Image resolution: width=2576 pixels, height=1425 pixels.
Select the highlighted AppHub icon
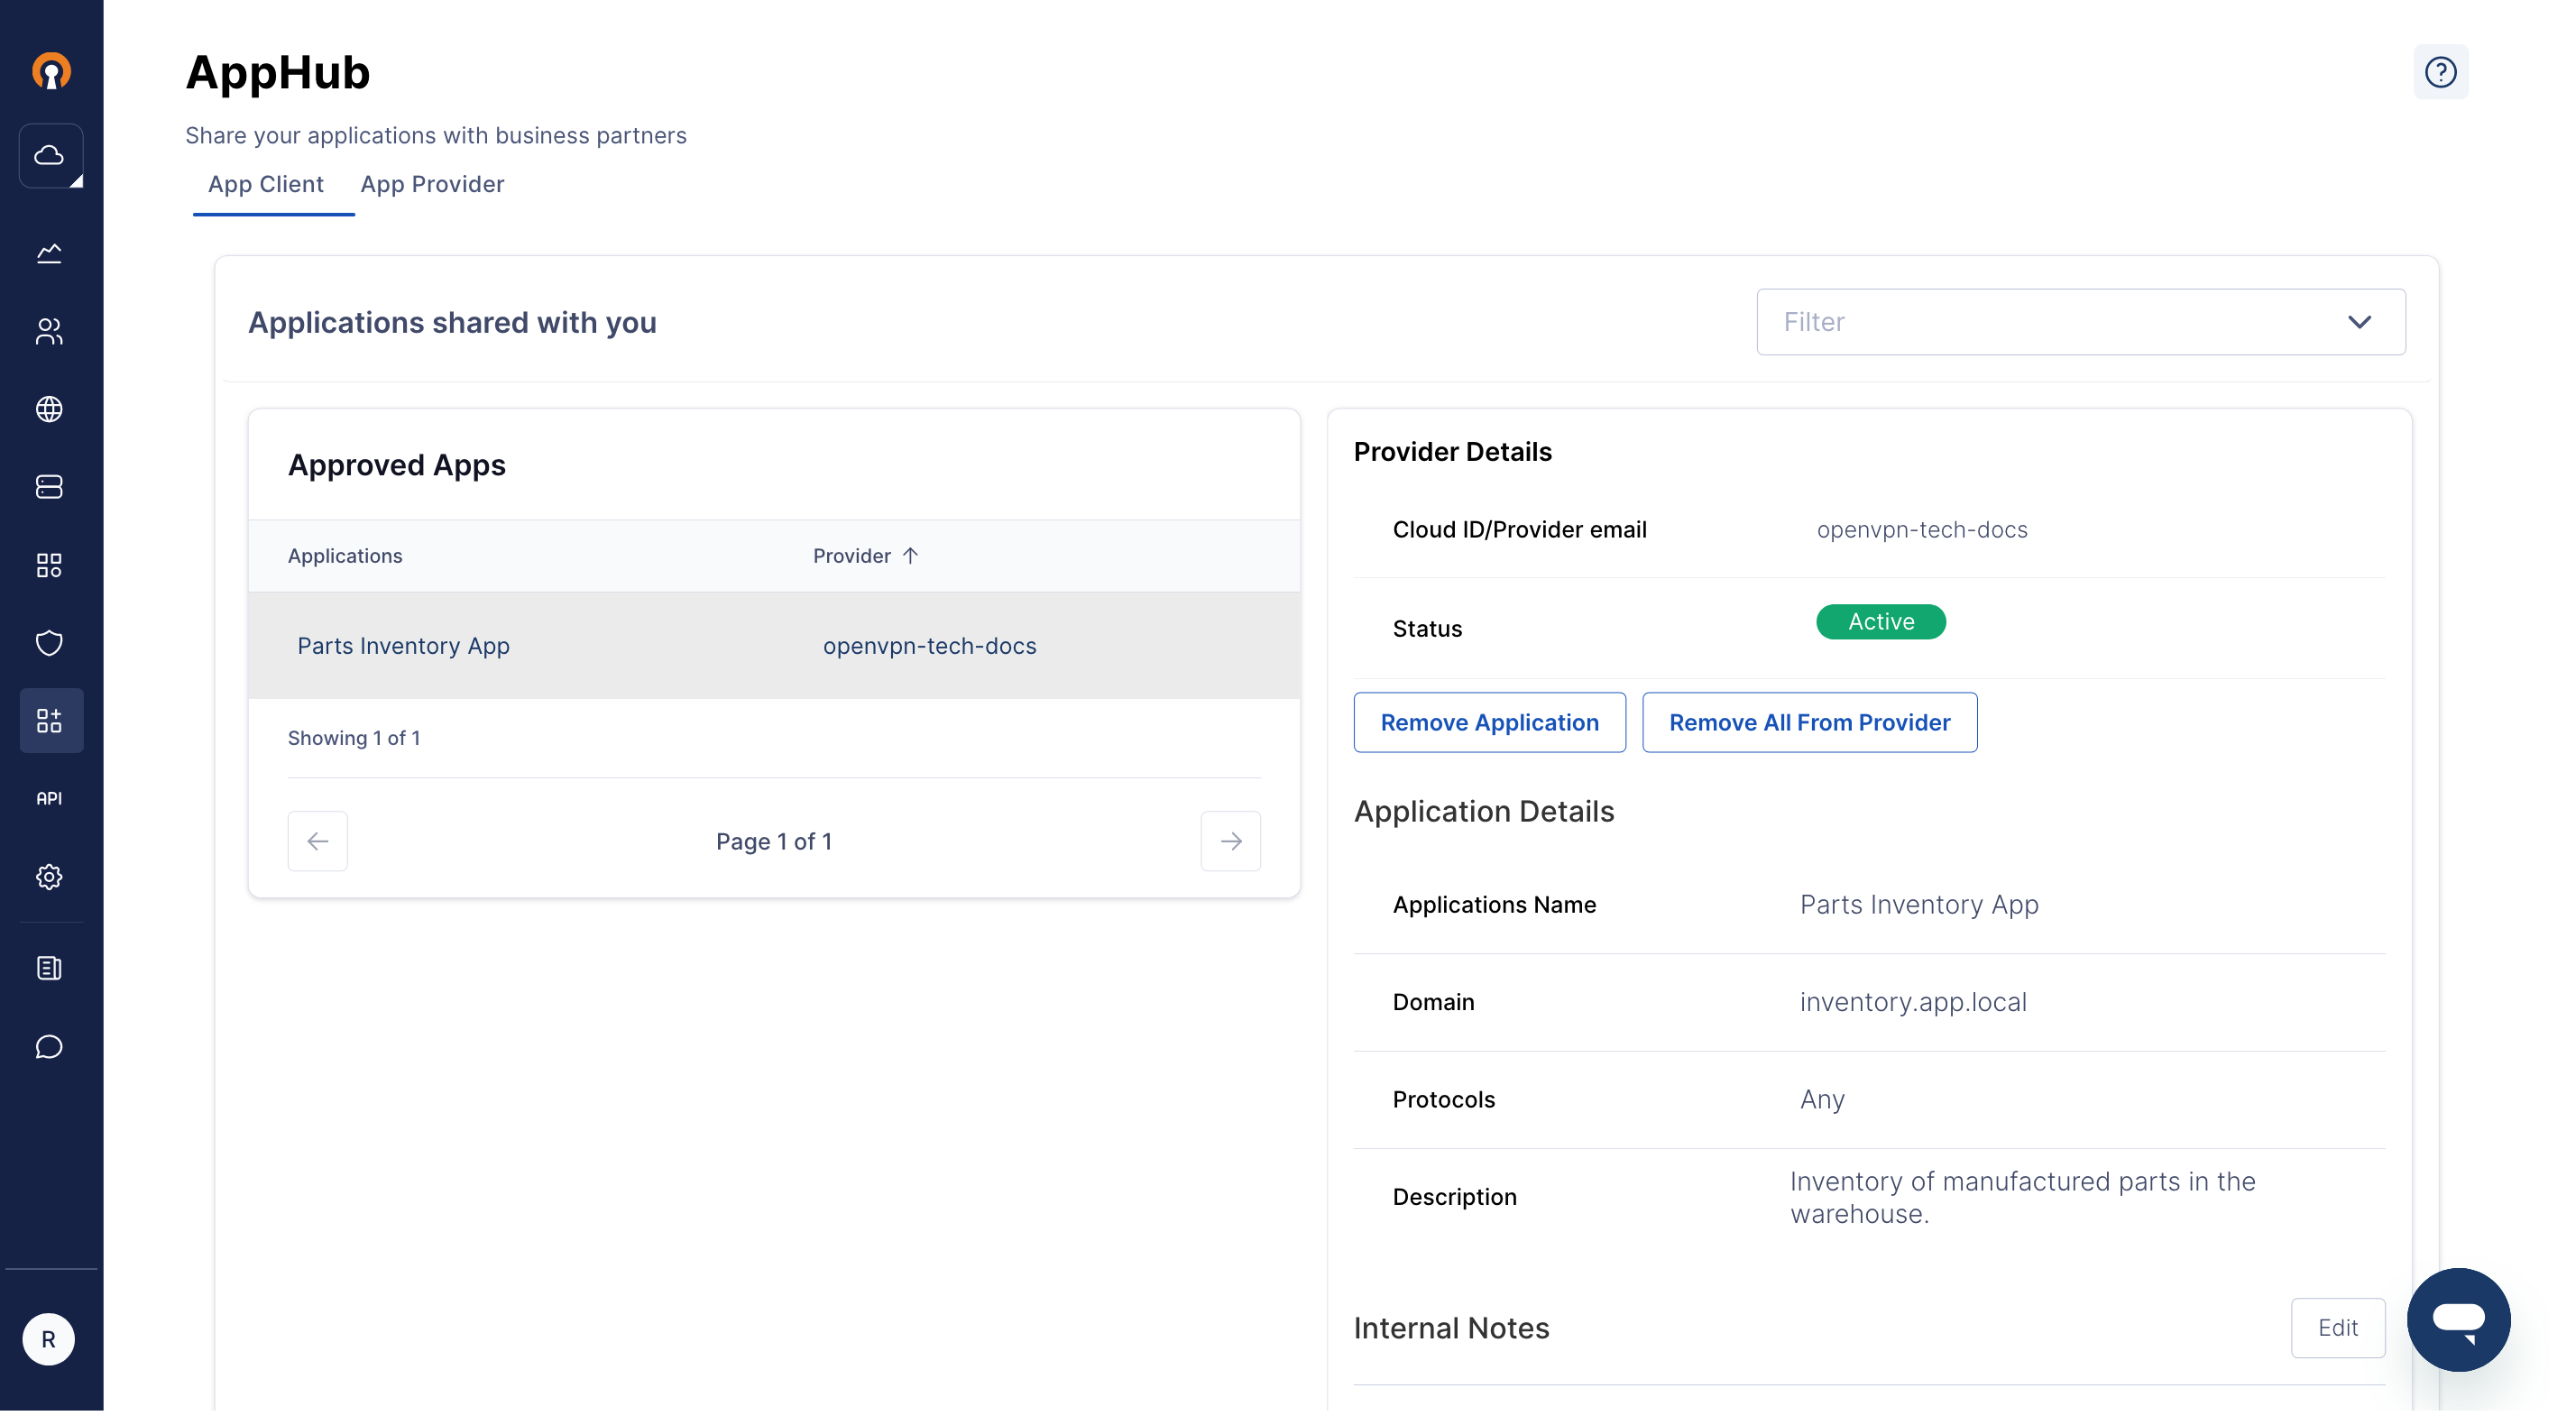point(49,720)
